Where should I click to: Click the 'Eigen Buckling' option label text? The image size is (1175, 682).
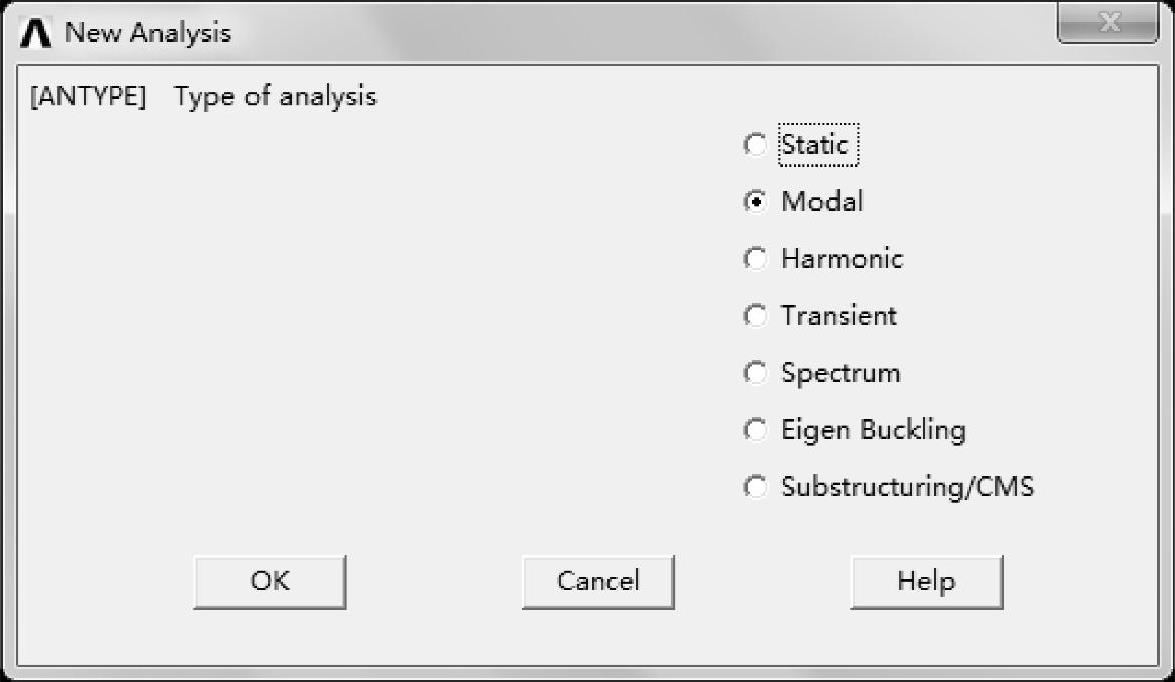pos(873,430)
